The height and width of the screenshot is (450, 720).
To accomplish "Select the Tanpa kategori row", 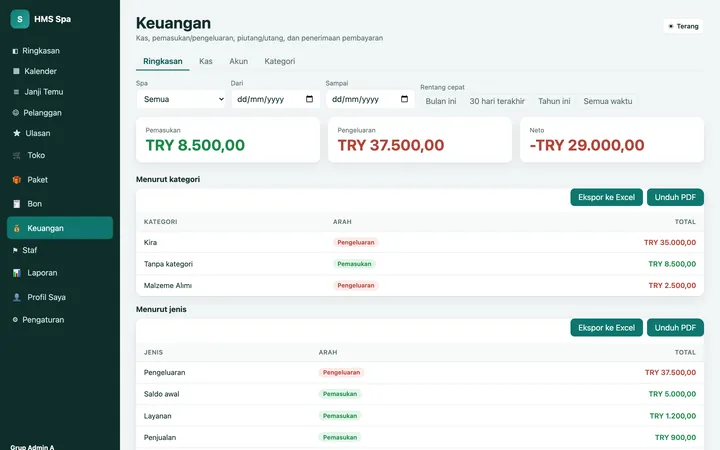I will click(x=420, y=264).
